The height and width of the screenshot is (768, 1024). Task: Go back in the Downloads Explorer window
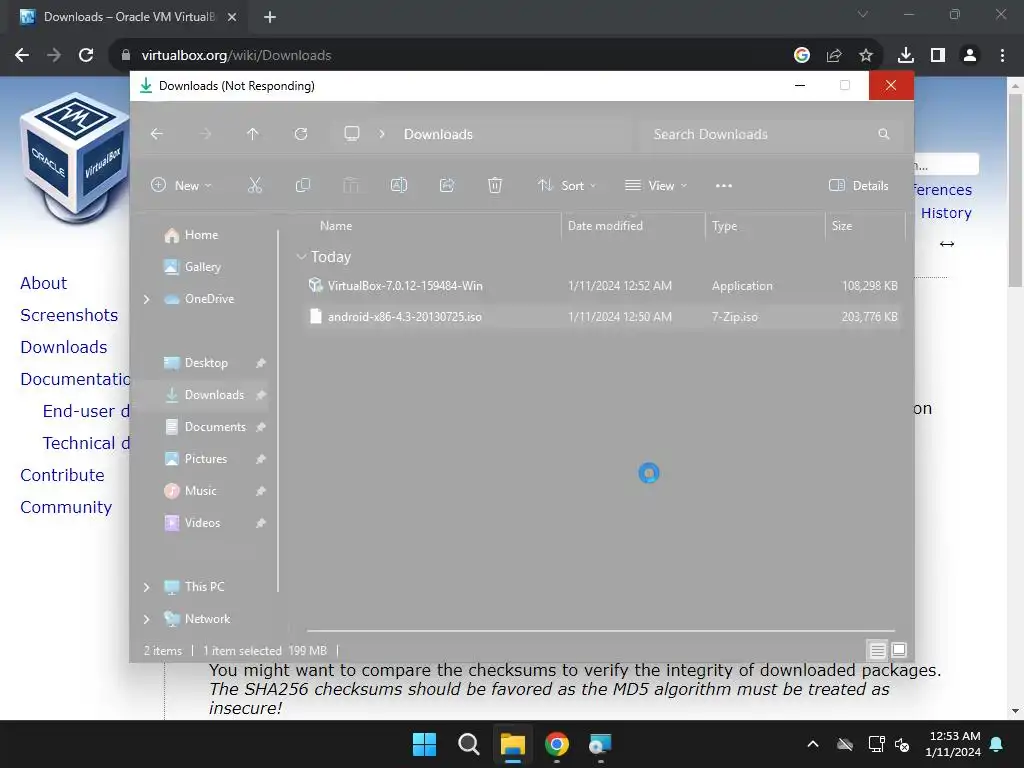157,134
